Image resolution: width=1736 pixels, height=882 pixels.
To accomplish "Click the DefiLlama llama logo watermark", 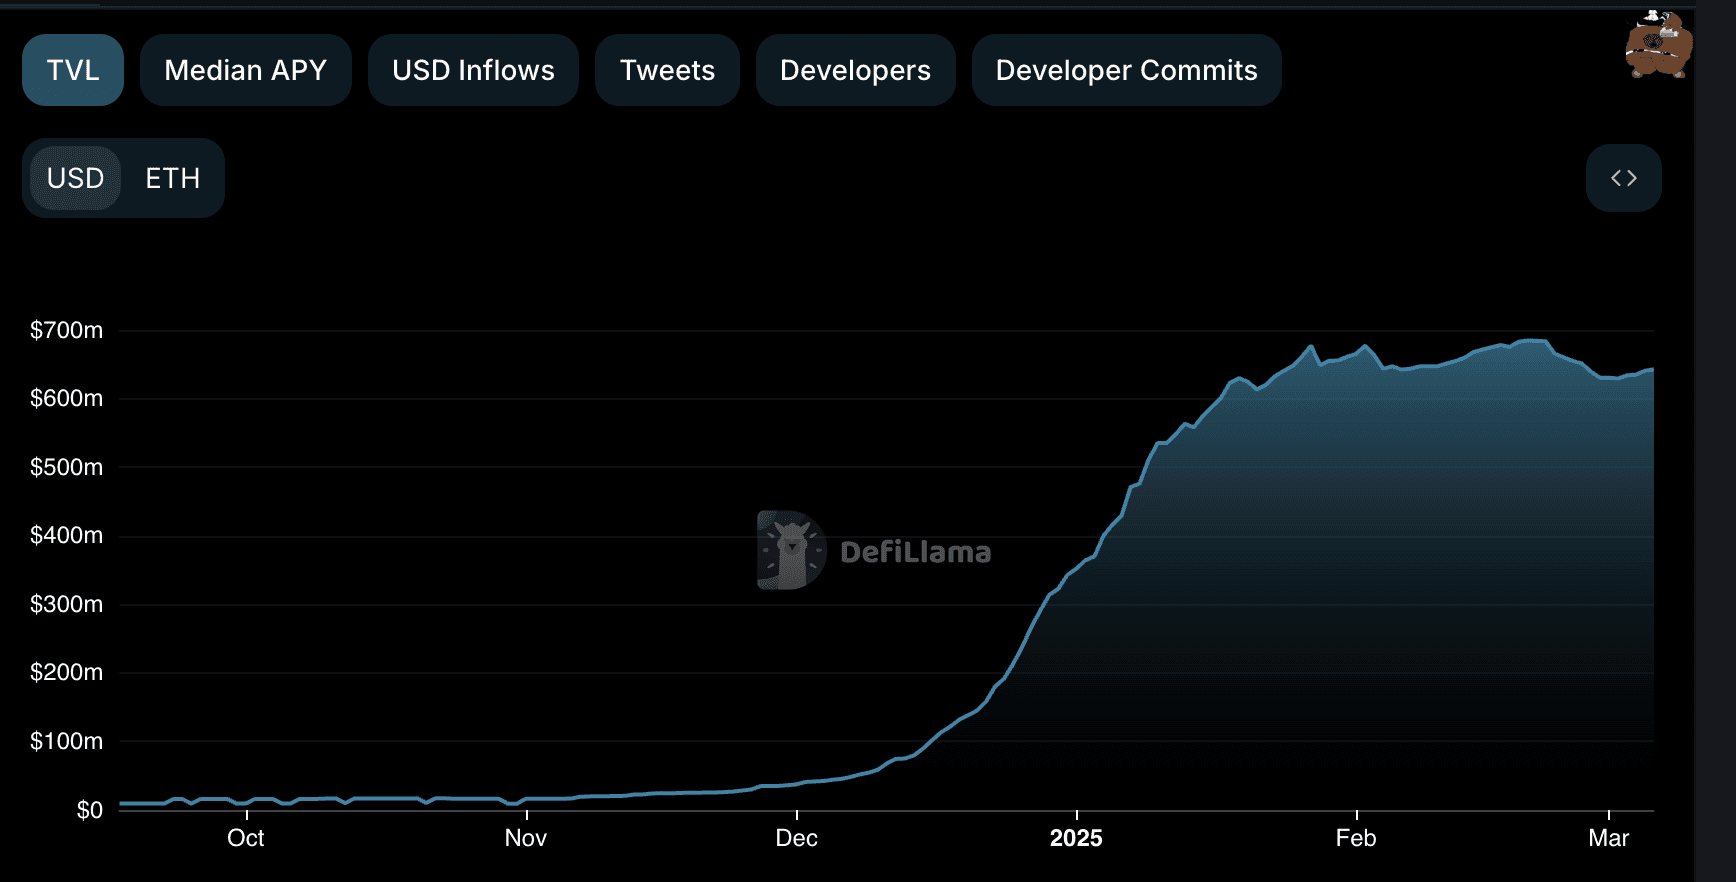I will click(x=791, y=550).
